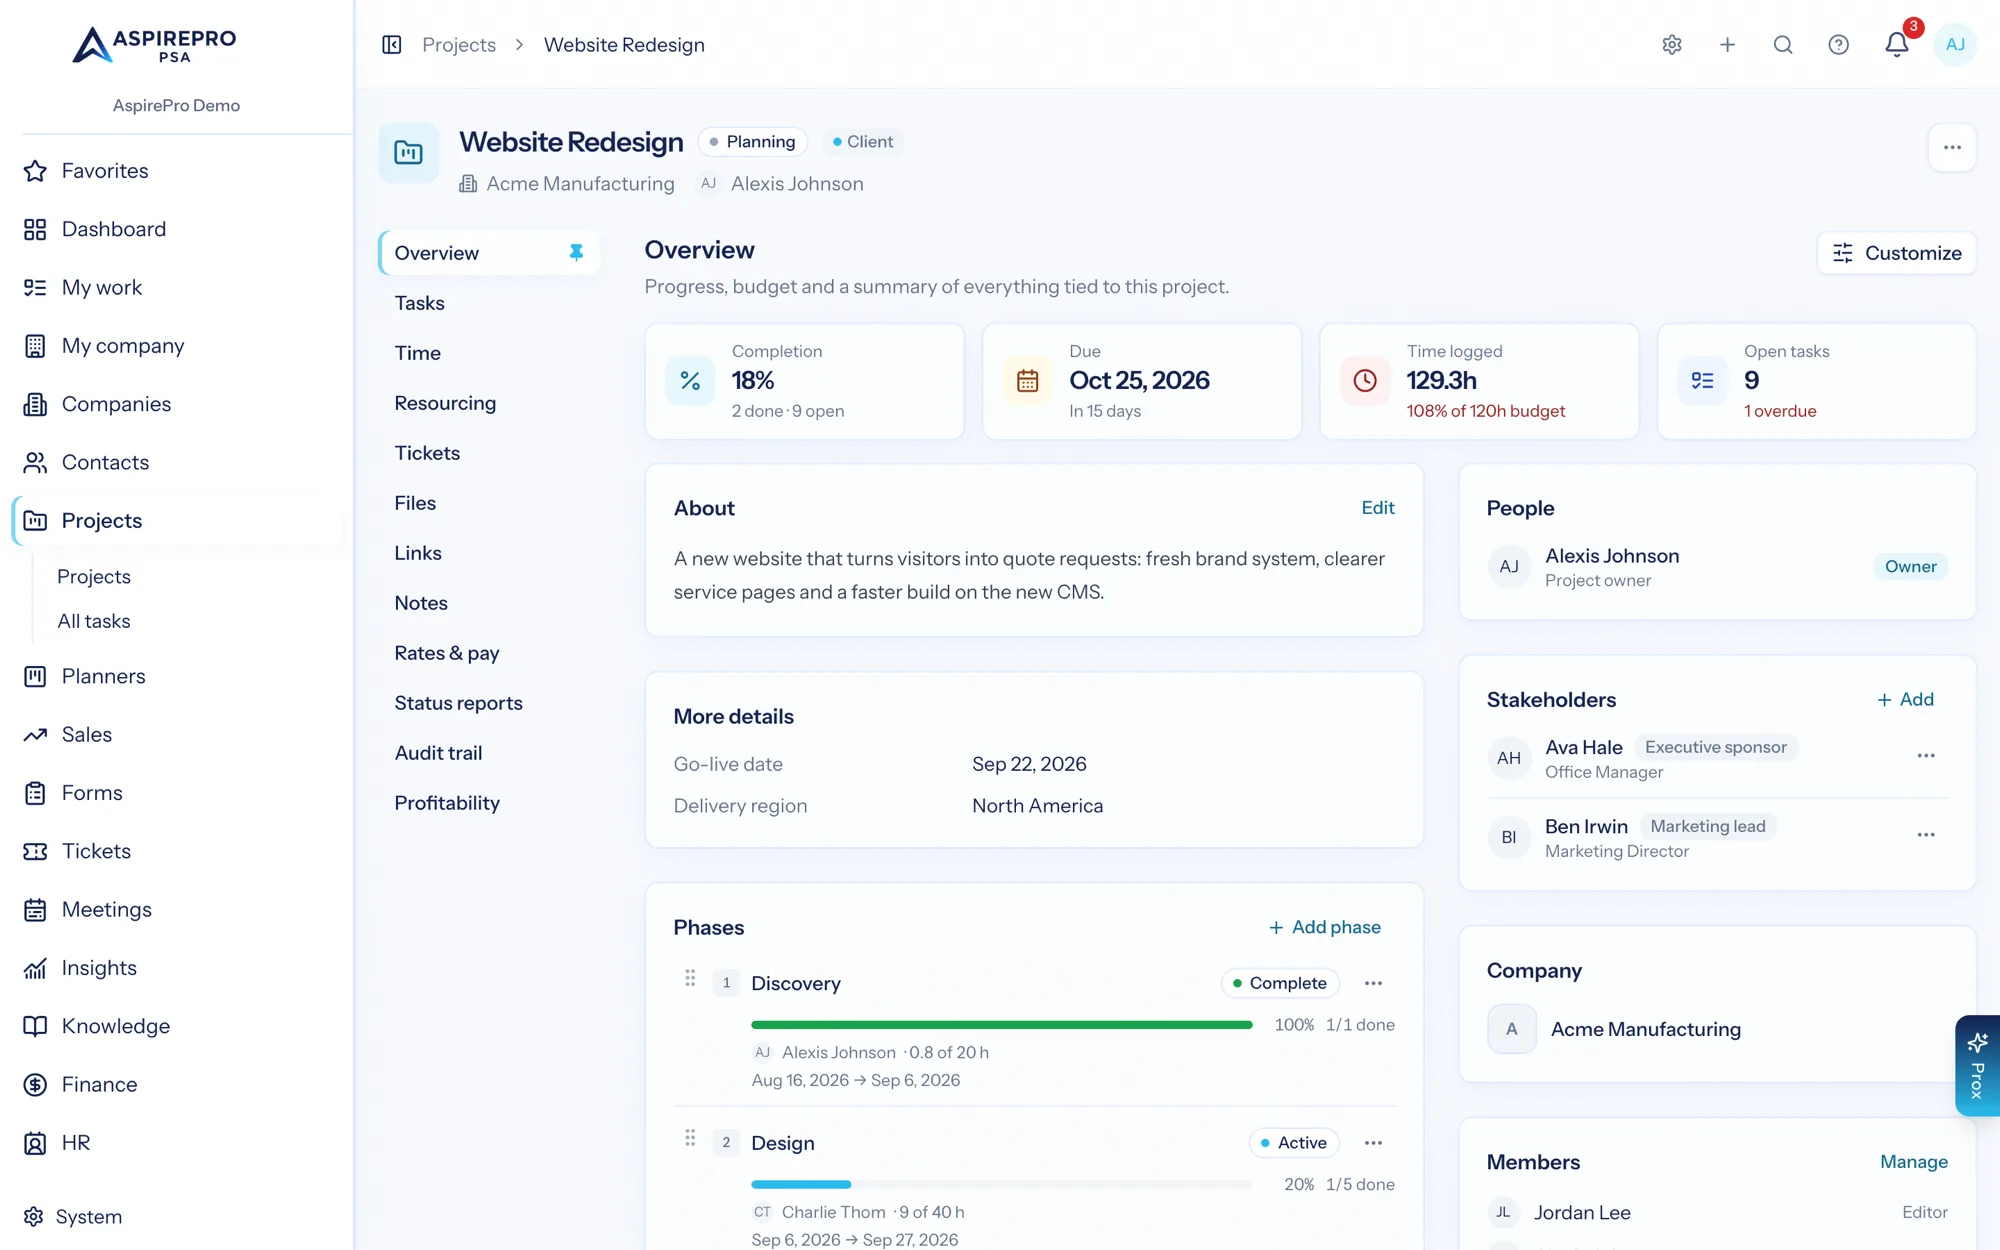
Task: Click Edit in About card
Action: [x=1377, y=508]
